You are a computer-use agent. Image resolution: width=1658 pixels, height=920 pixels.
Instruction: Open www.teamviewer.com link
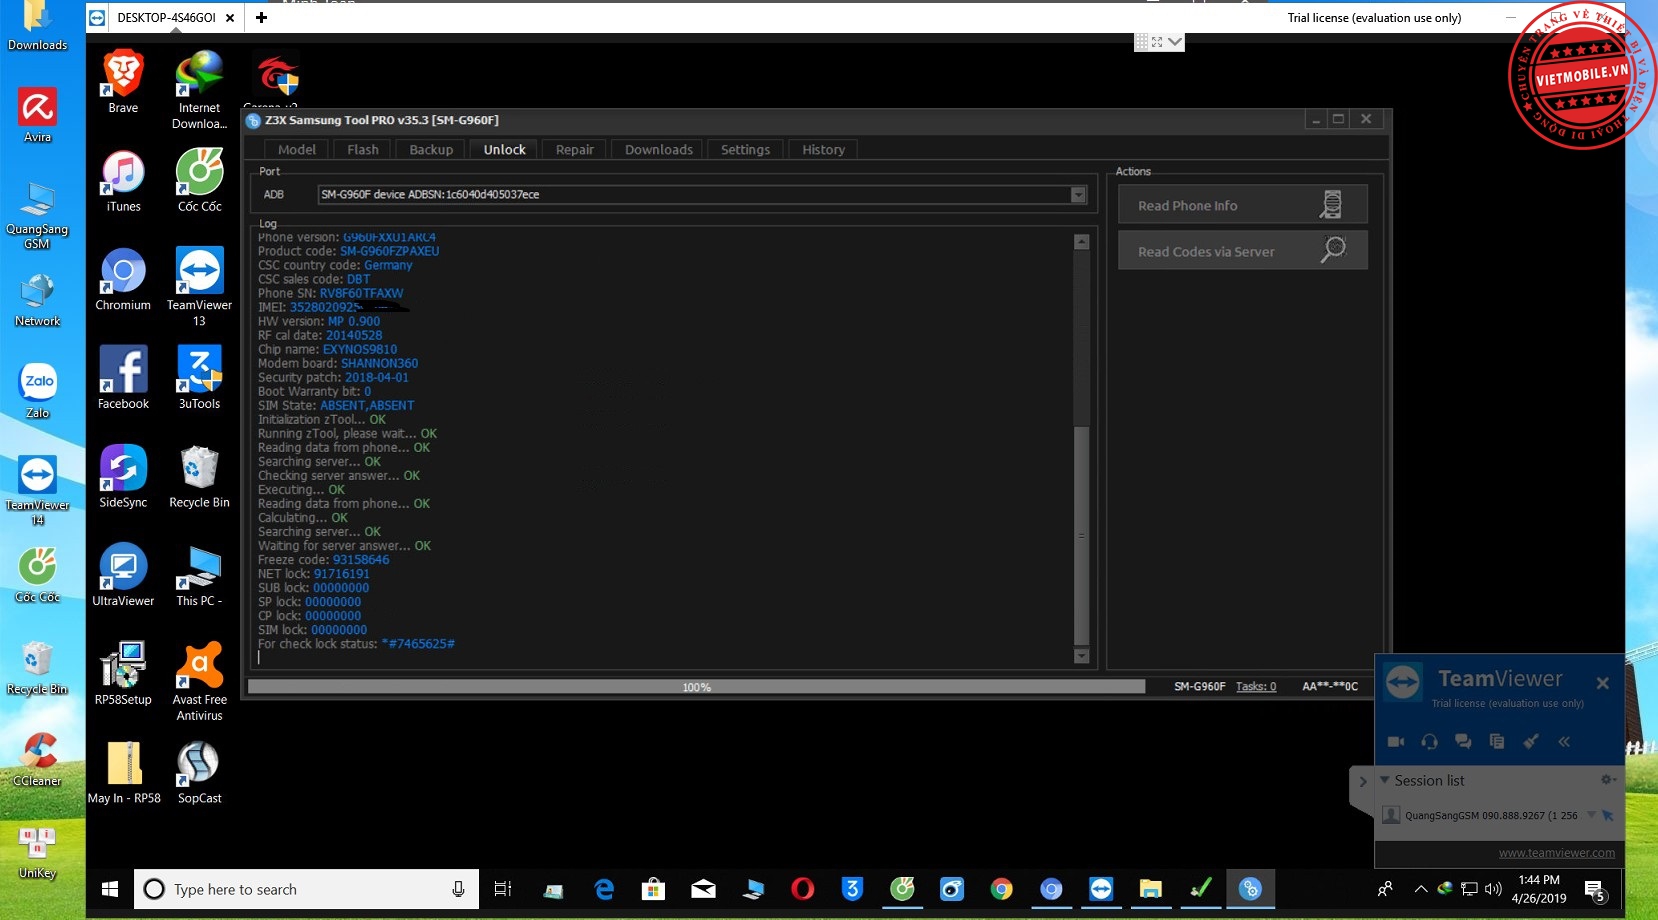pyautogui.click(x=1556, y=853)
